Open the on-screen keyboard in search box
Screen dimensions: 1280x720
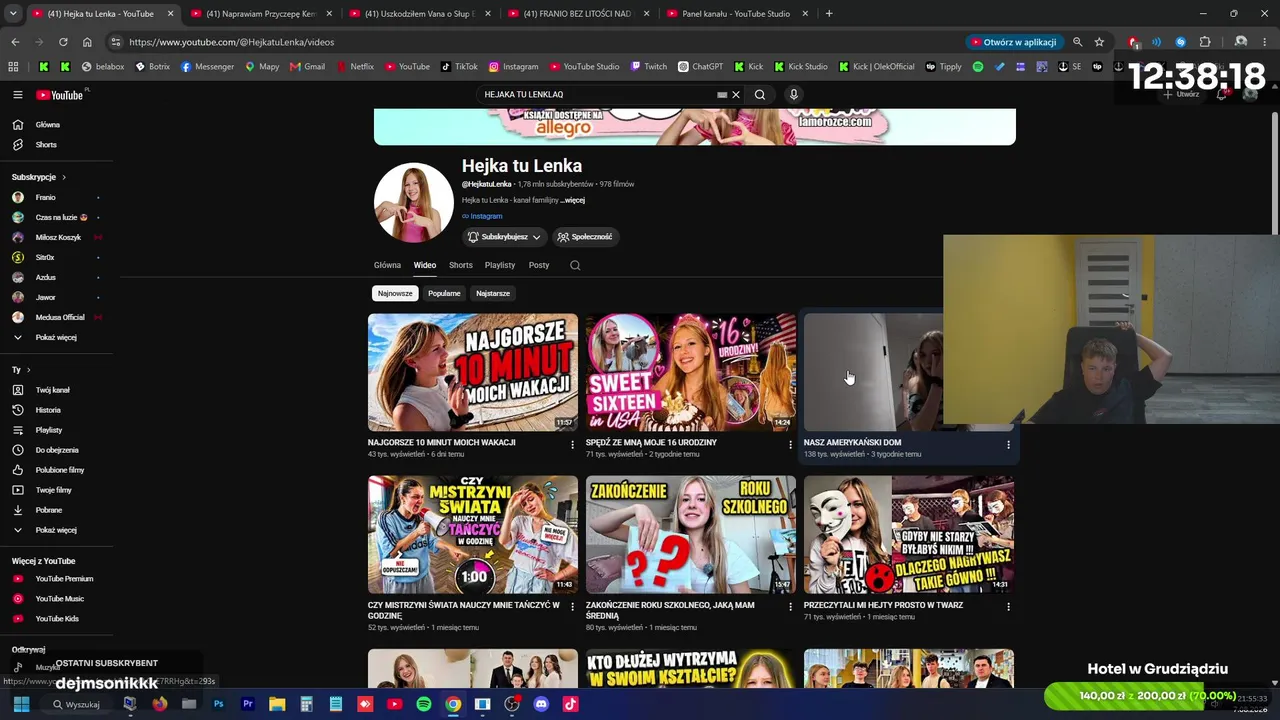point(722,95)
